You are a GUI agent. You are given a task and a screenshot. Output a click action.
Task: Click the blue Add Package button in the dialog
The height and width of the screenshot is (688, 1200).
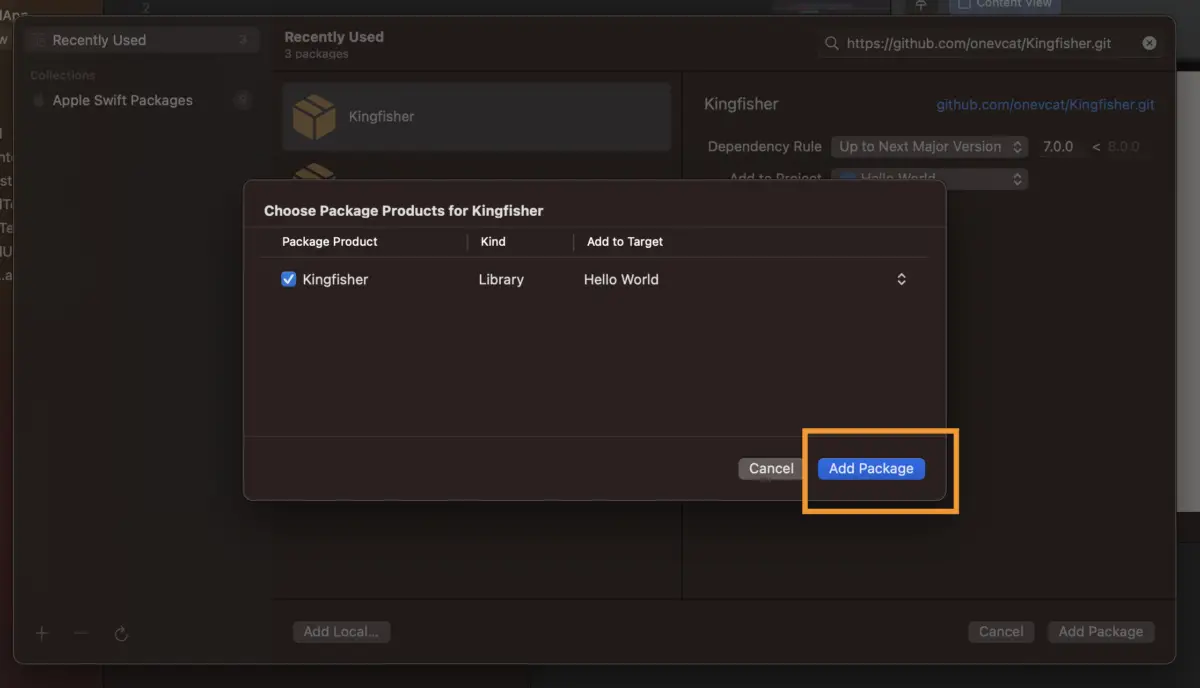coord(871,468)
